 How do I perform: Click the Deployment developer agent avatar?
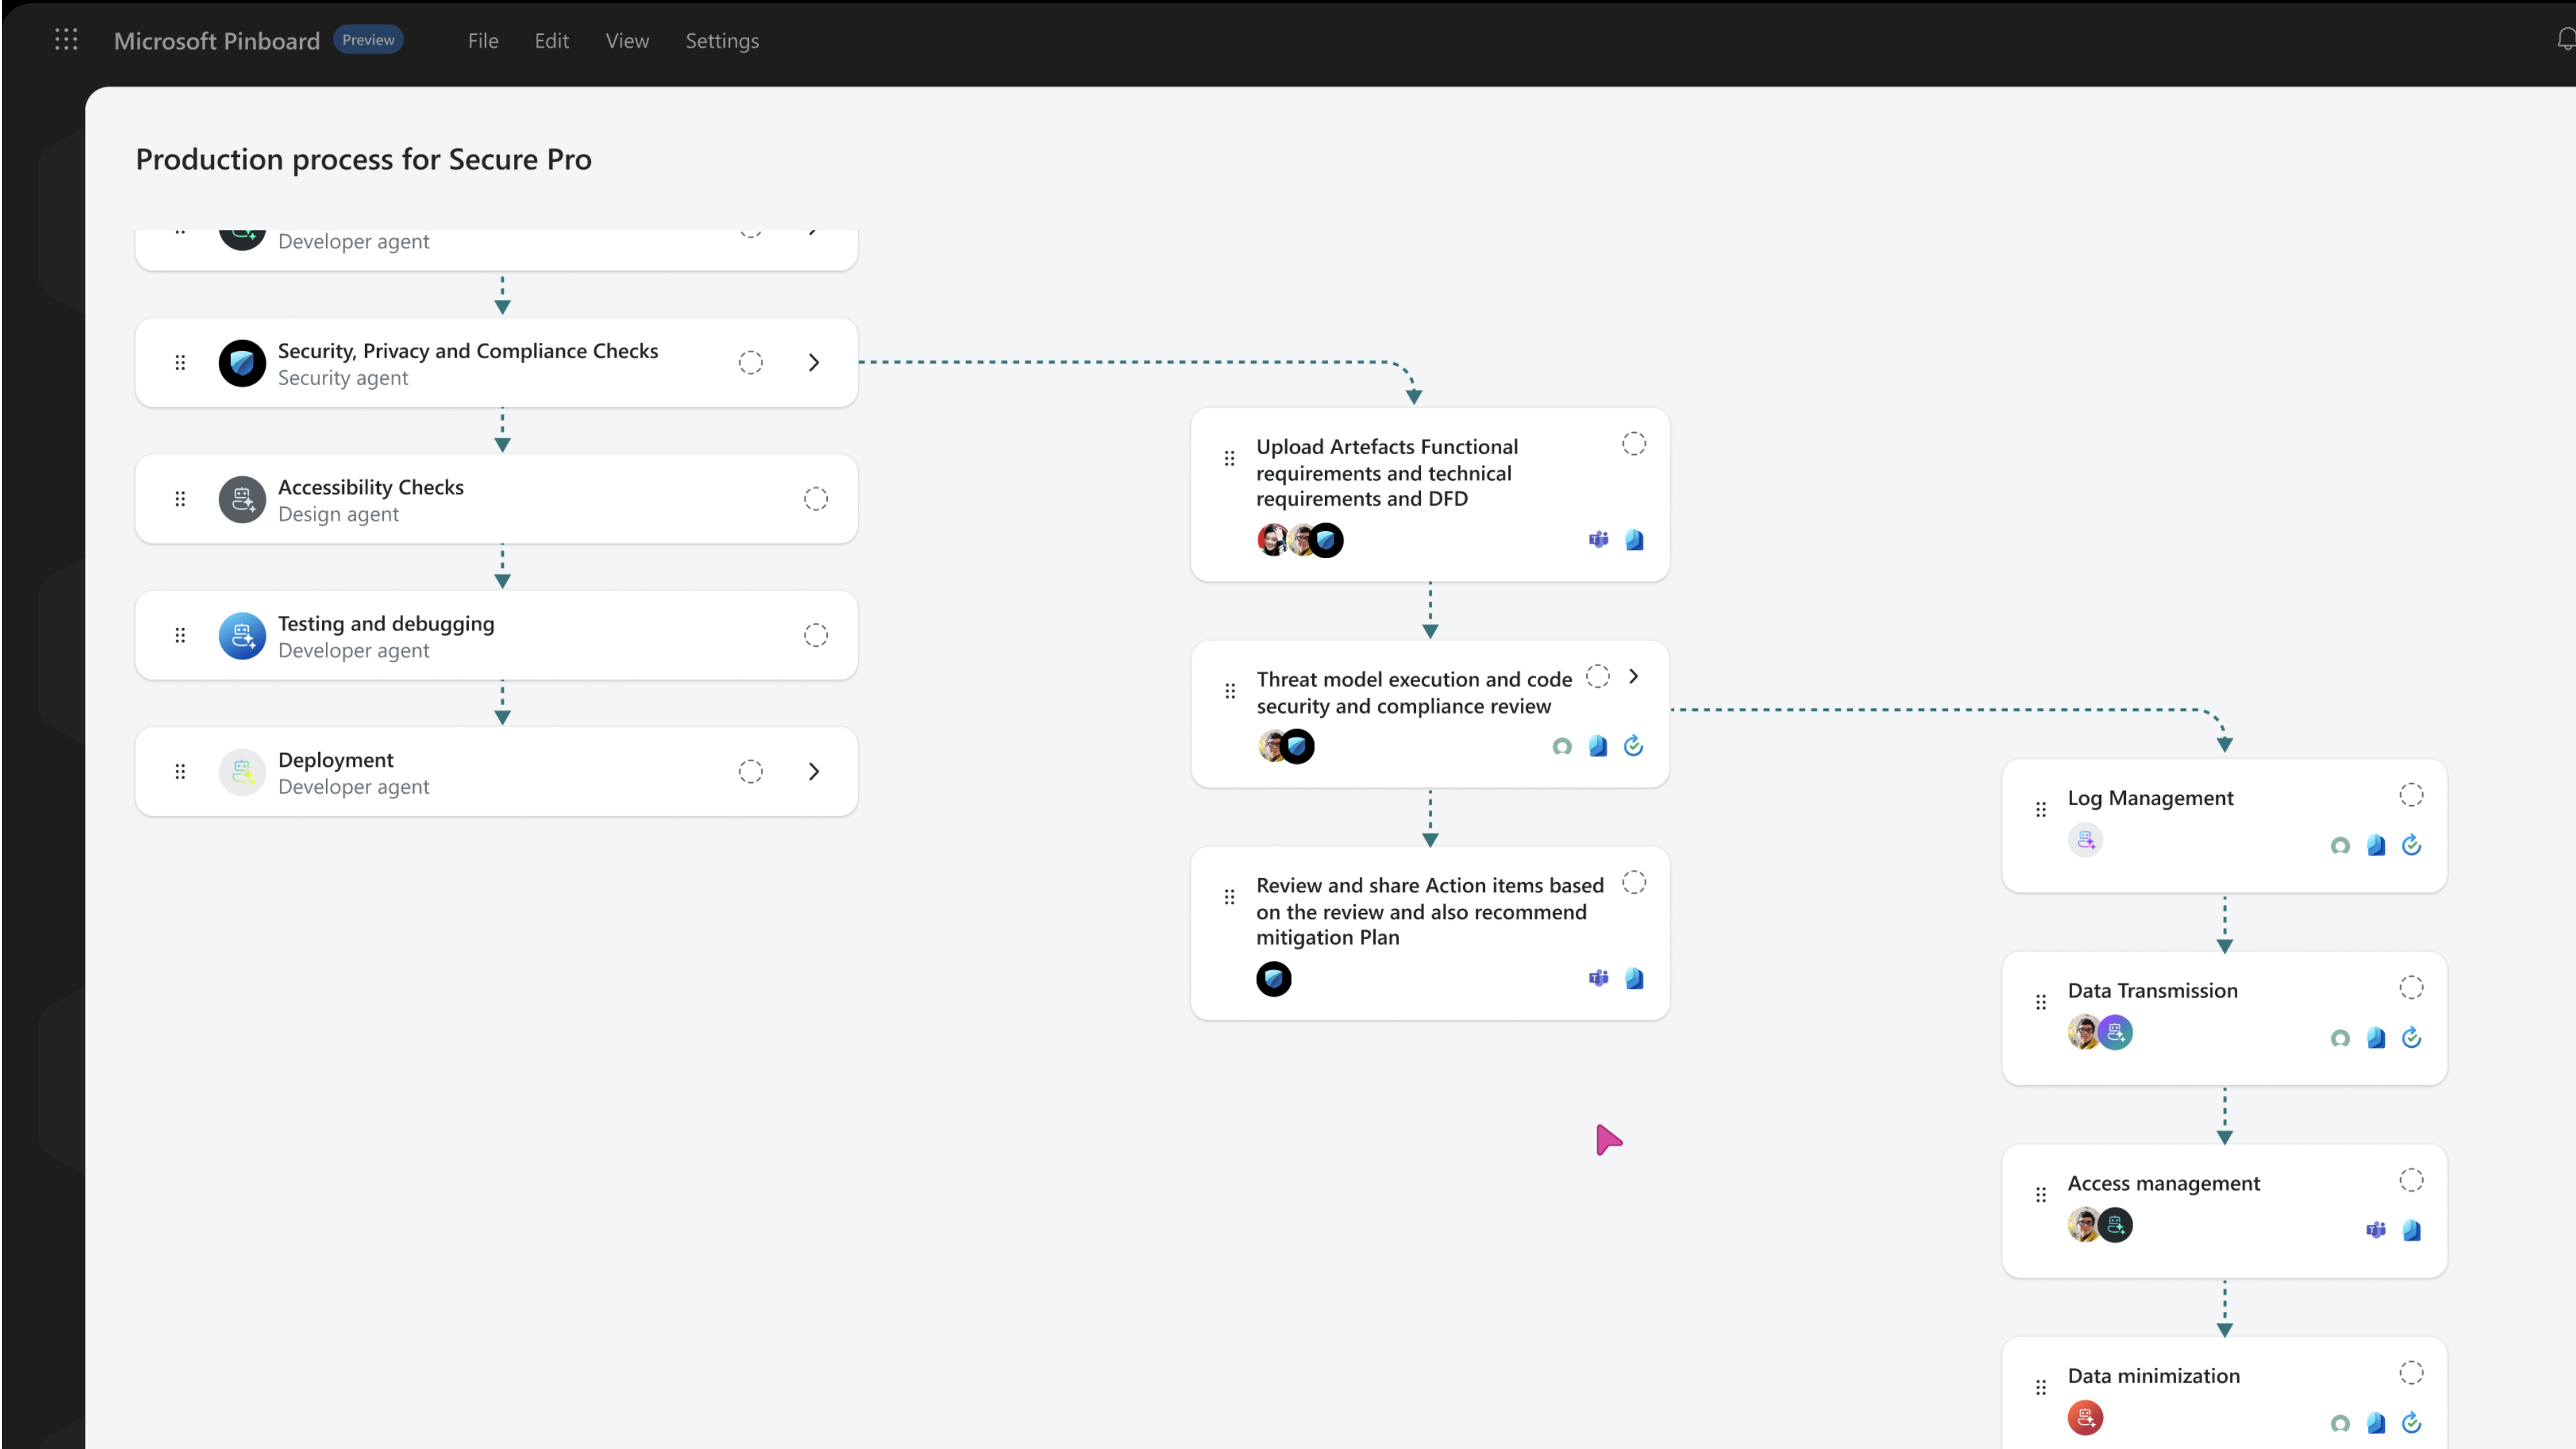coord(242,772)
